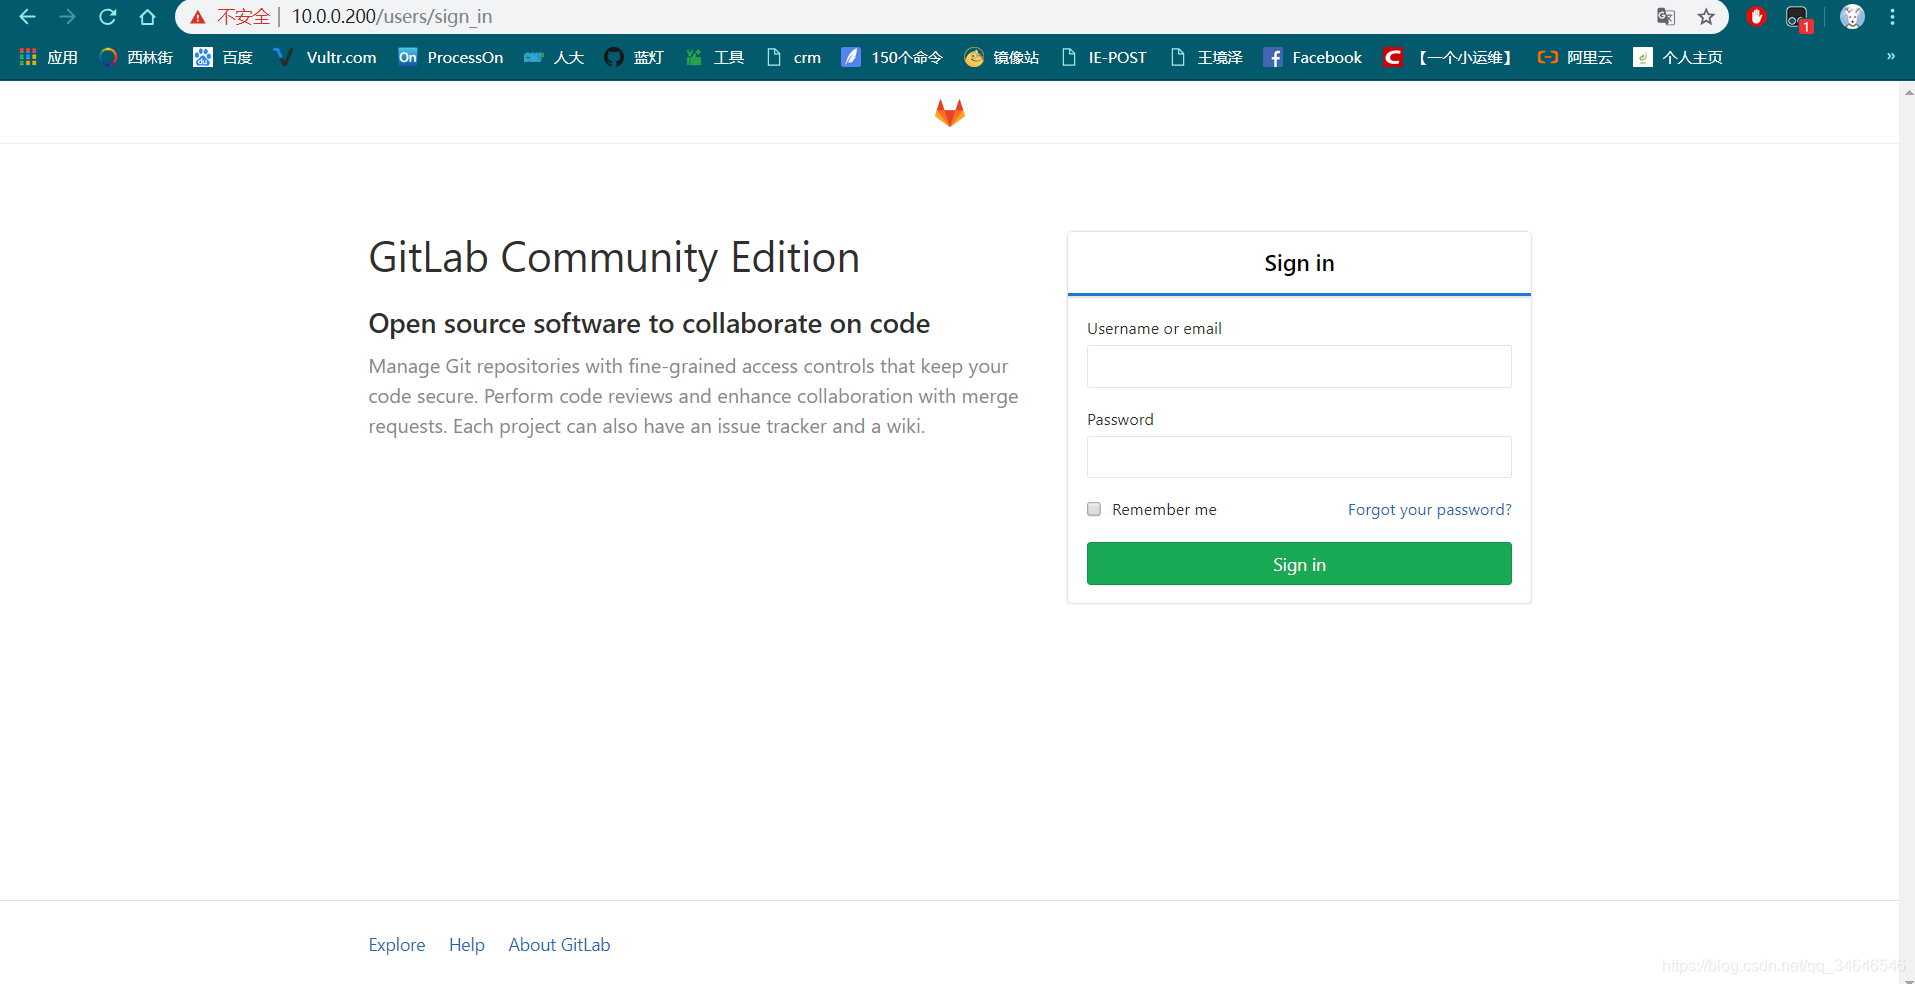Open the Help footer link

click(x=467, y=945)
